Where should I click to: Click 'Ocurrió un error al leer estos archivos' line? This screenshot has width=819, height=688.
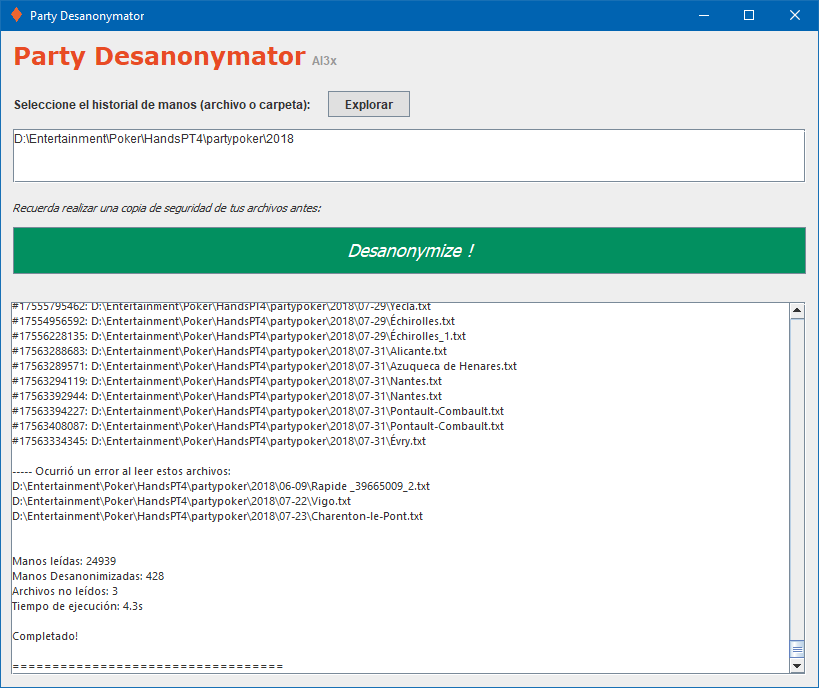(122, 471)
